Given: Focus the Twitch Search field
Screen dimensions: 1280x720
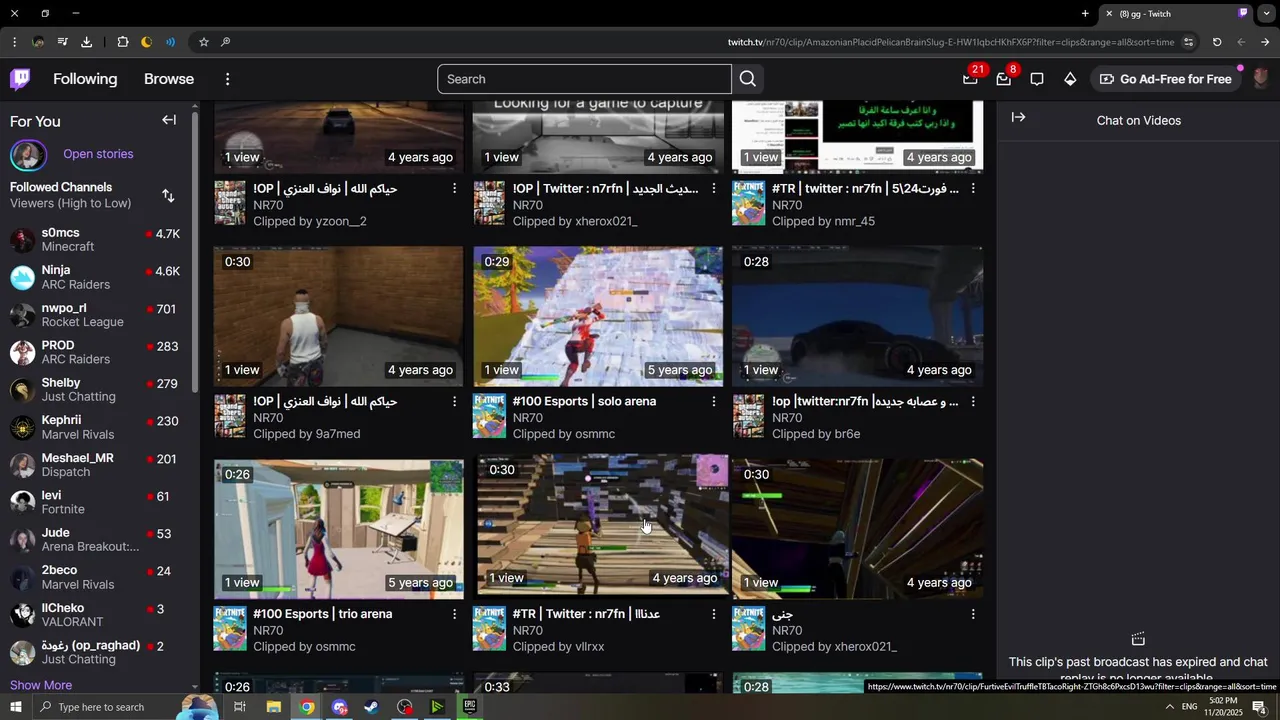Looking at the screenshot, I should 584,79.
